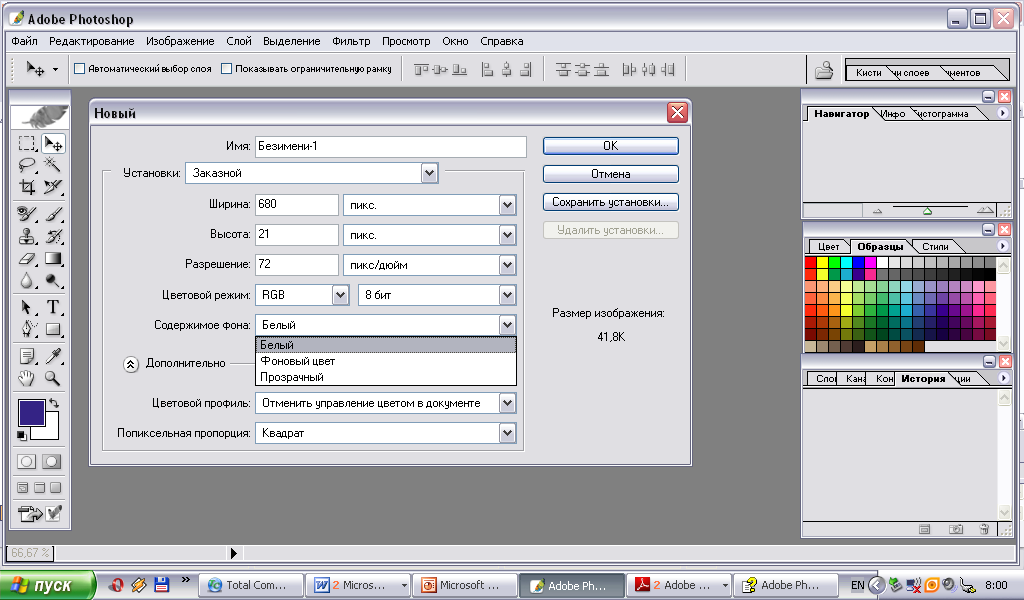Open the 'Файл' menu
Viewport: 1024px width, 600px height.
point(24,41)
